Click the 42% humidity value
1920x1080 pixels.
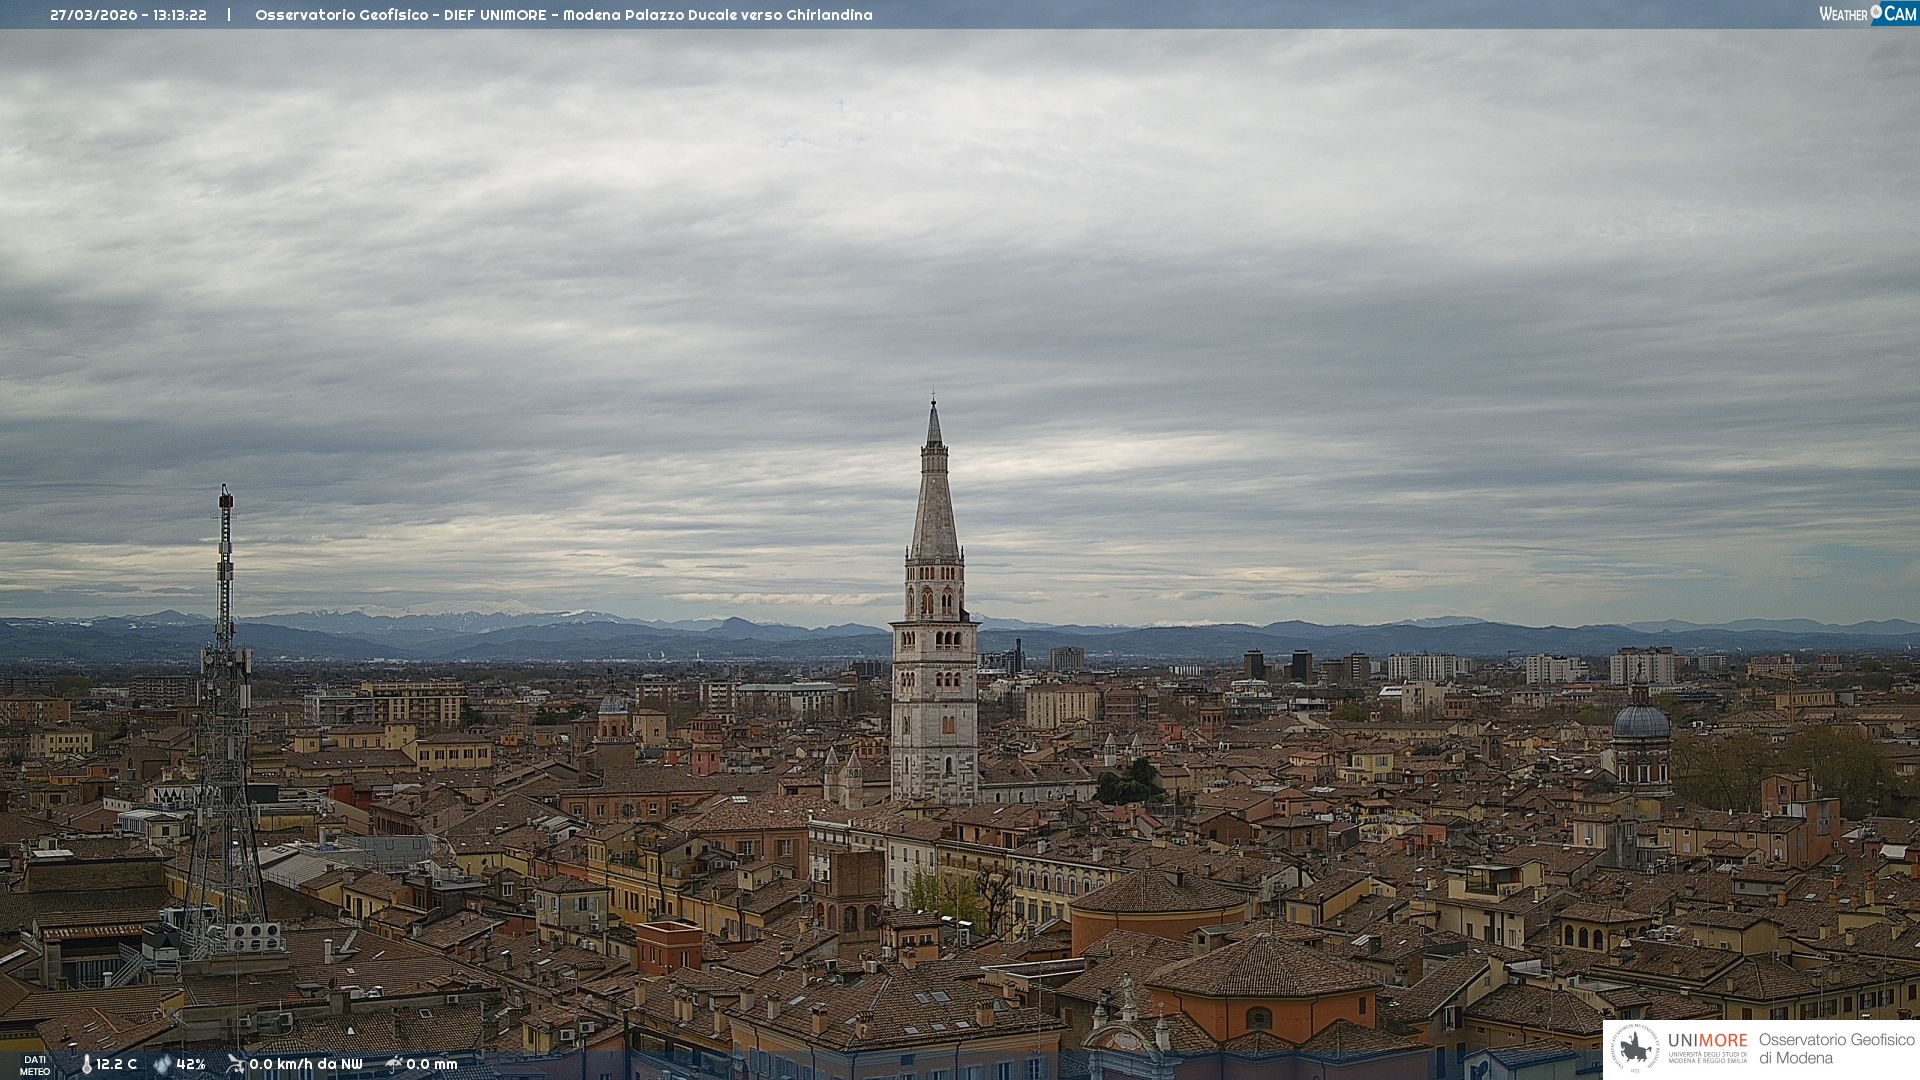click(x=190, y=1064)
